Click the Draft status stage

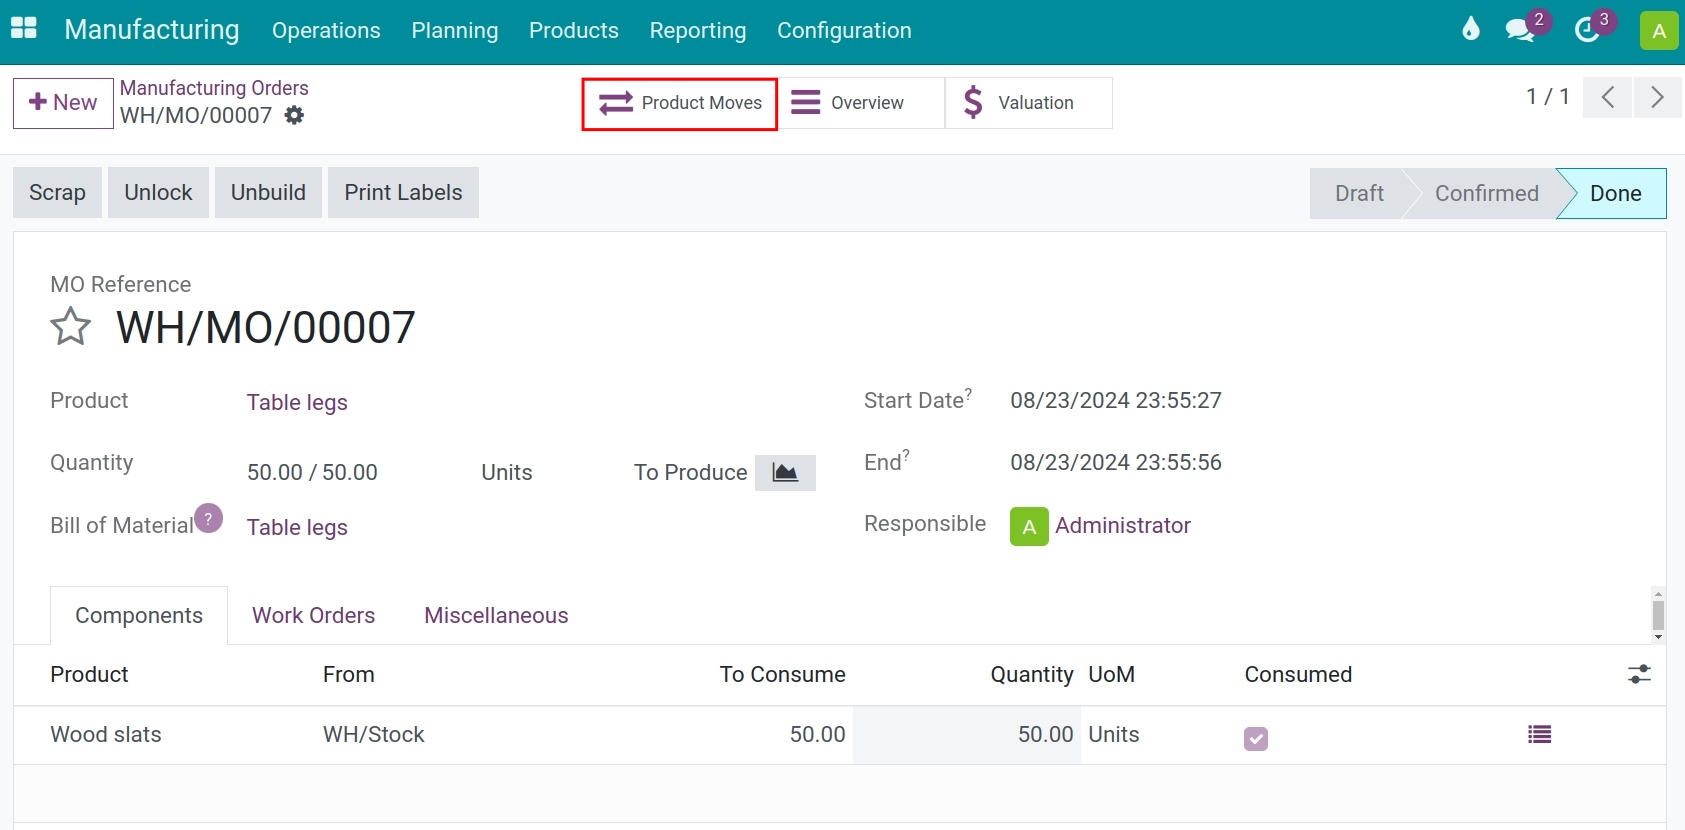[1359, 193]
